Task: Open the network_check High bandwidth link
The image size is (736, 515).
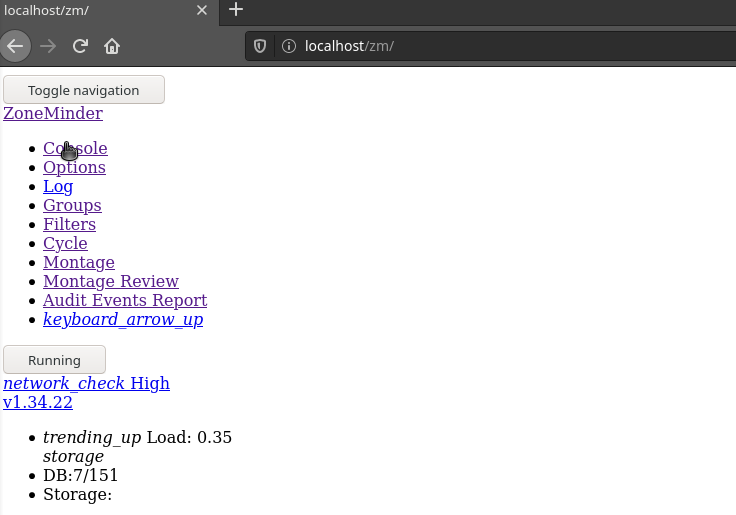Action: tap(86, 384)
